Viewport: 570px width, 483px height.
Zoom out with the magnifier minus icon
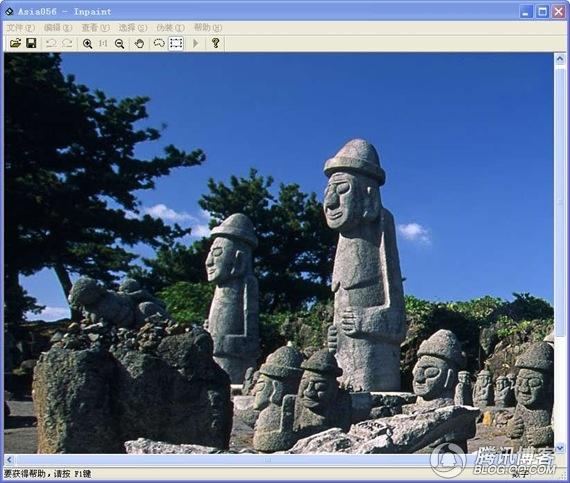[x=119, y=44]
